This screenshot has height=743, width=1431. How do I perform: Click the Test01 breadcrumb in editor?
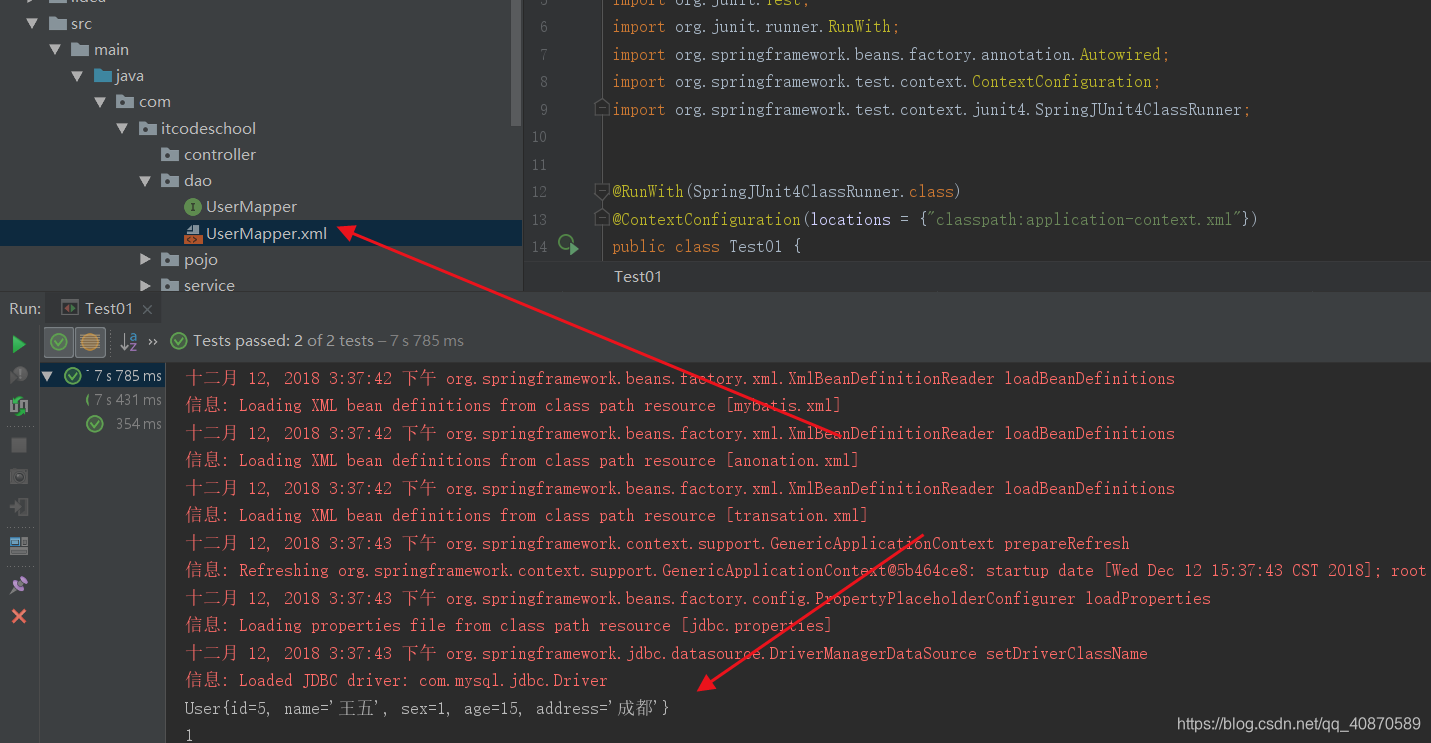[x=638, y=276]
